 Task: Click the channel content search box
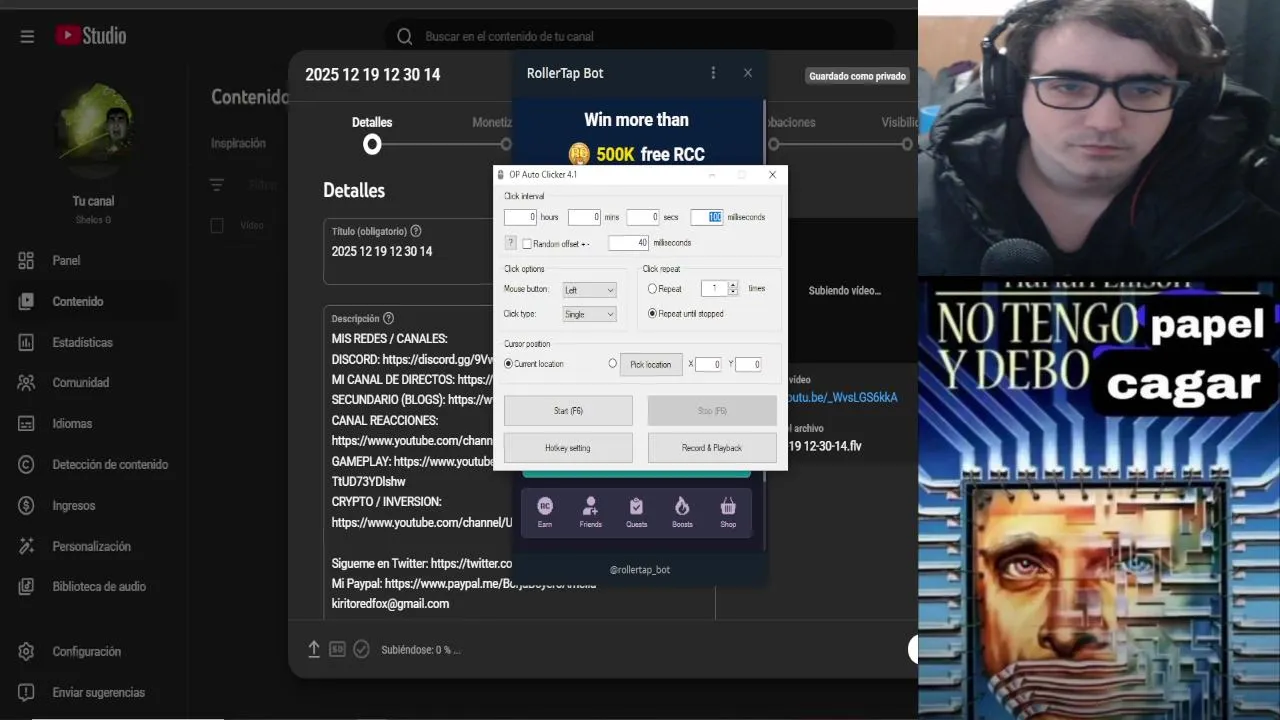(x=640, y=36)
